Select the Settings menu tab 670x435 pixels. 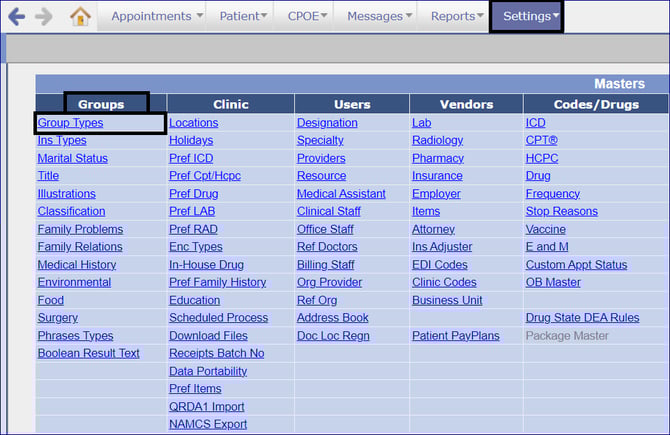pyautogui.click(x=527, y=16)
